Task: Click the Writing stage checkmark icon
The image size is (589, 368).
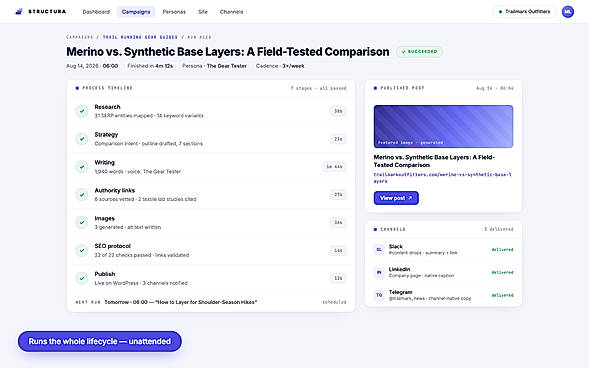Action: click(82, 167)
